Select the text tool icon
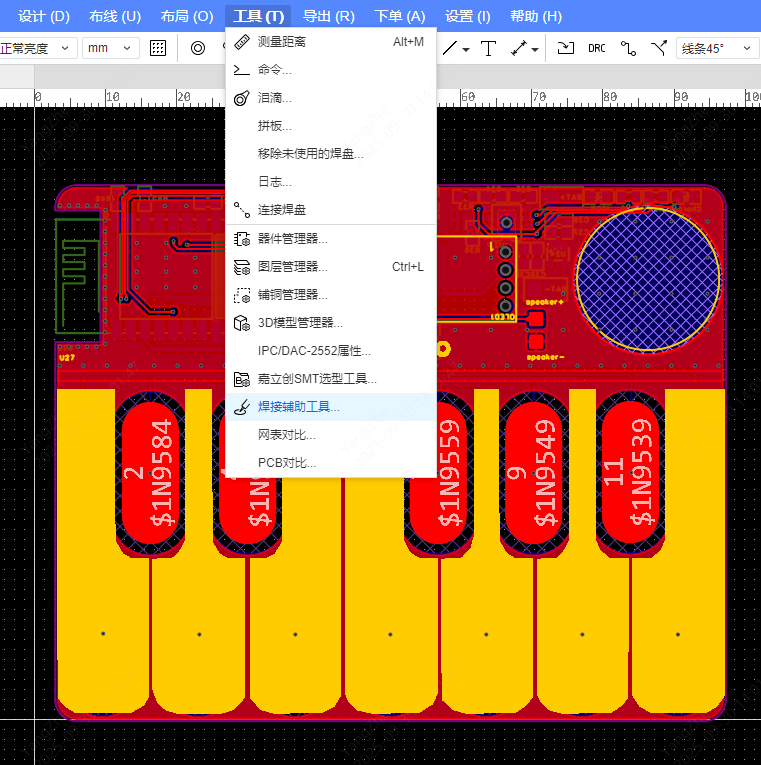The height and width of the screenshot is (765, 761). point(488,48)
